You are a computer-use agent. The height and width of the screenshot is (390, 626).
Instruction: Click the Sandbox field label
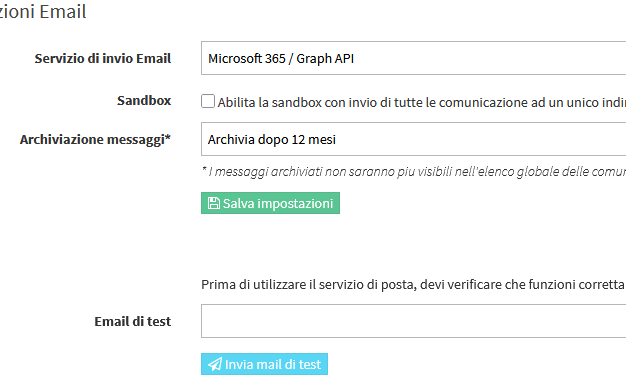[144, 101]
